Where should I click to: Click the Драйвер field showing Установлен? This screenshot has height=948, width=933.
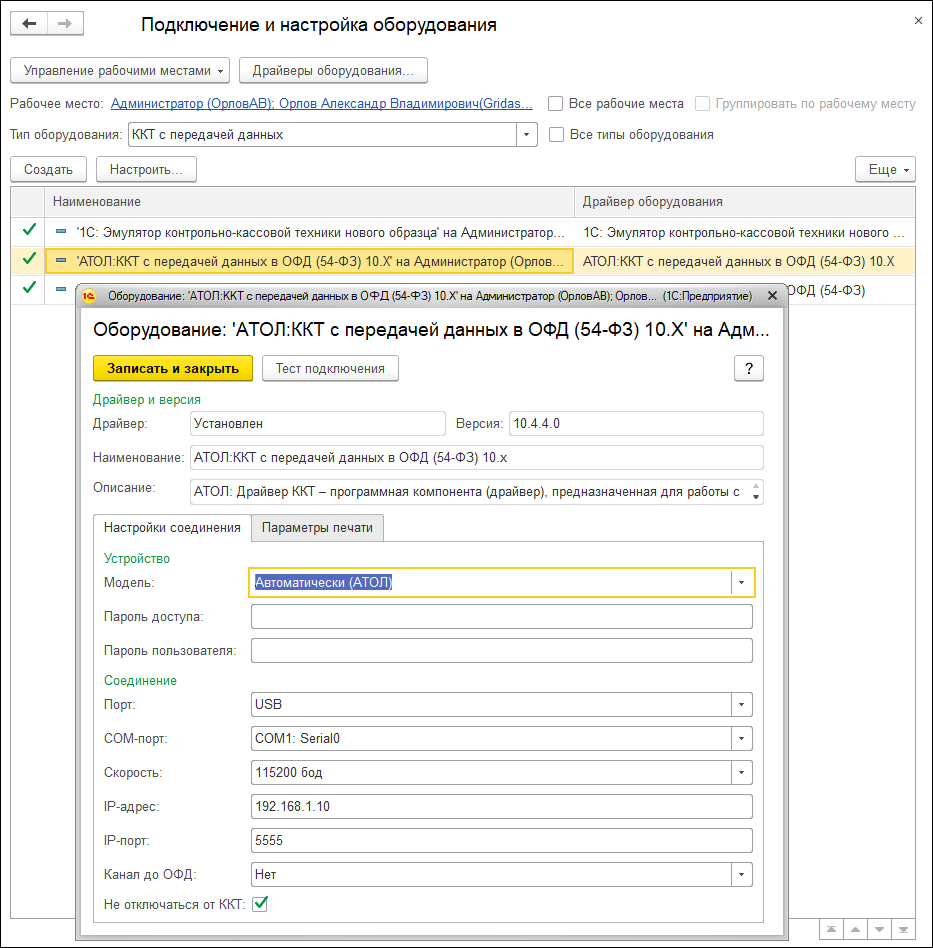coord(317,423)
